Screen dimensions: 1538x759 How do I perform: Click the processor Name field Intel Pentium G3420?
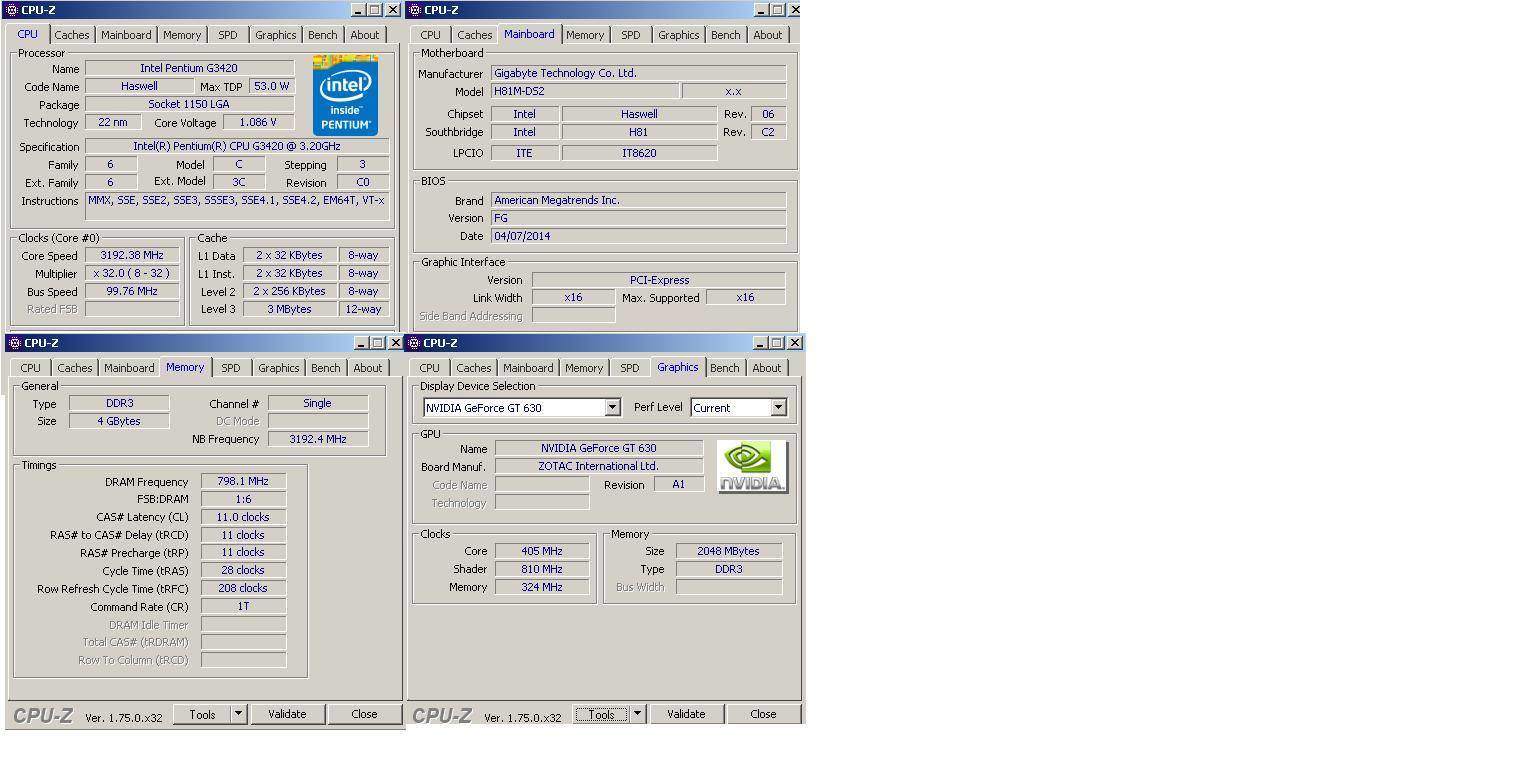click(189, 68)
